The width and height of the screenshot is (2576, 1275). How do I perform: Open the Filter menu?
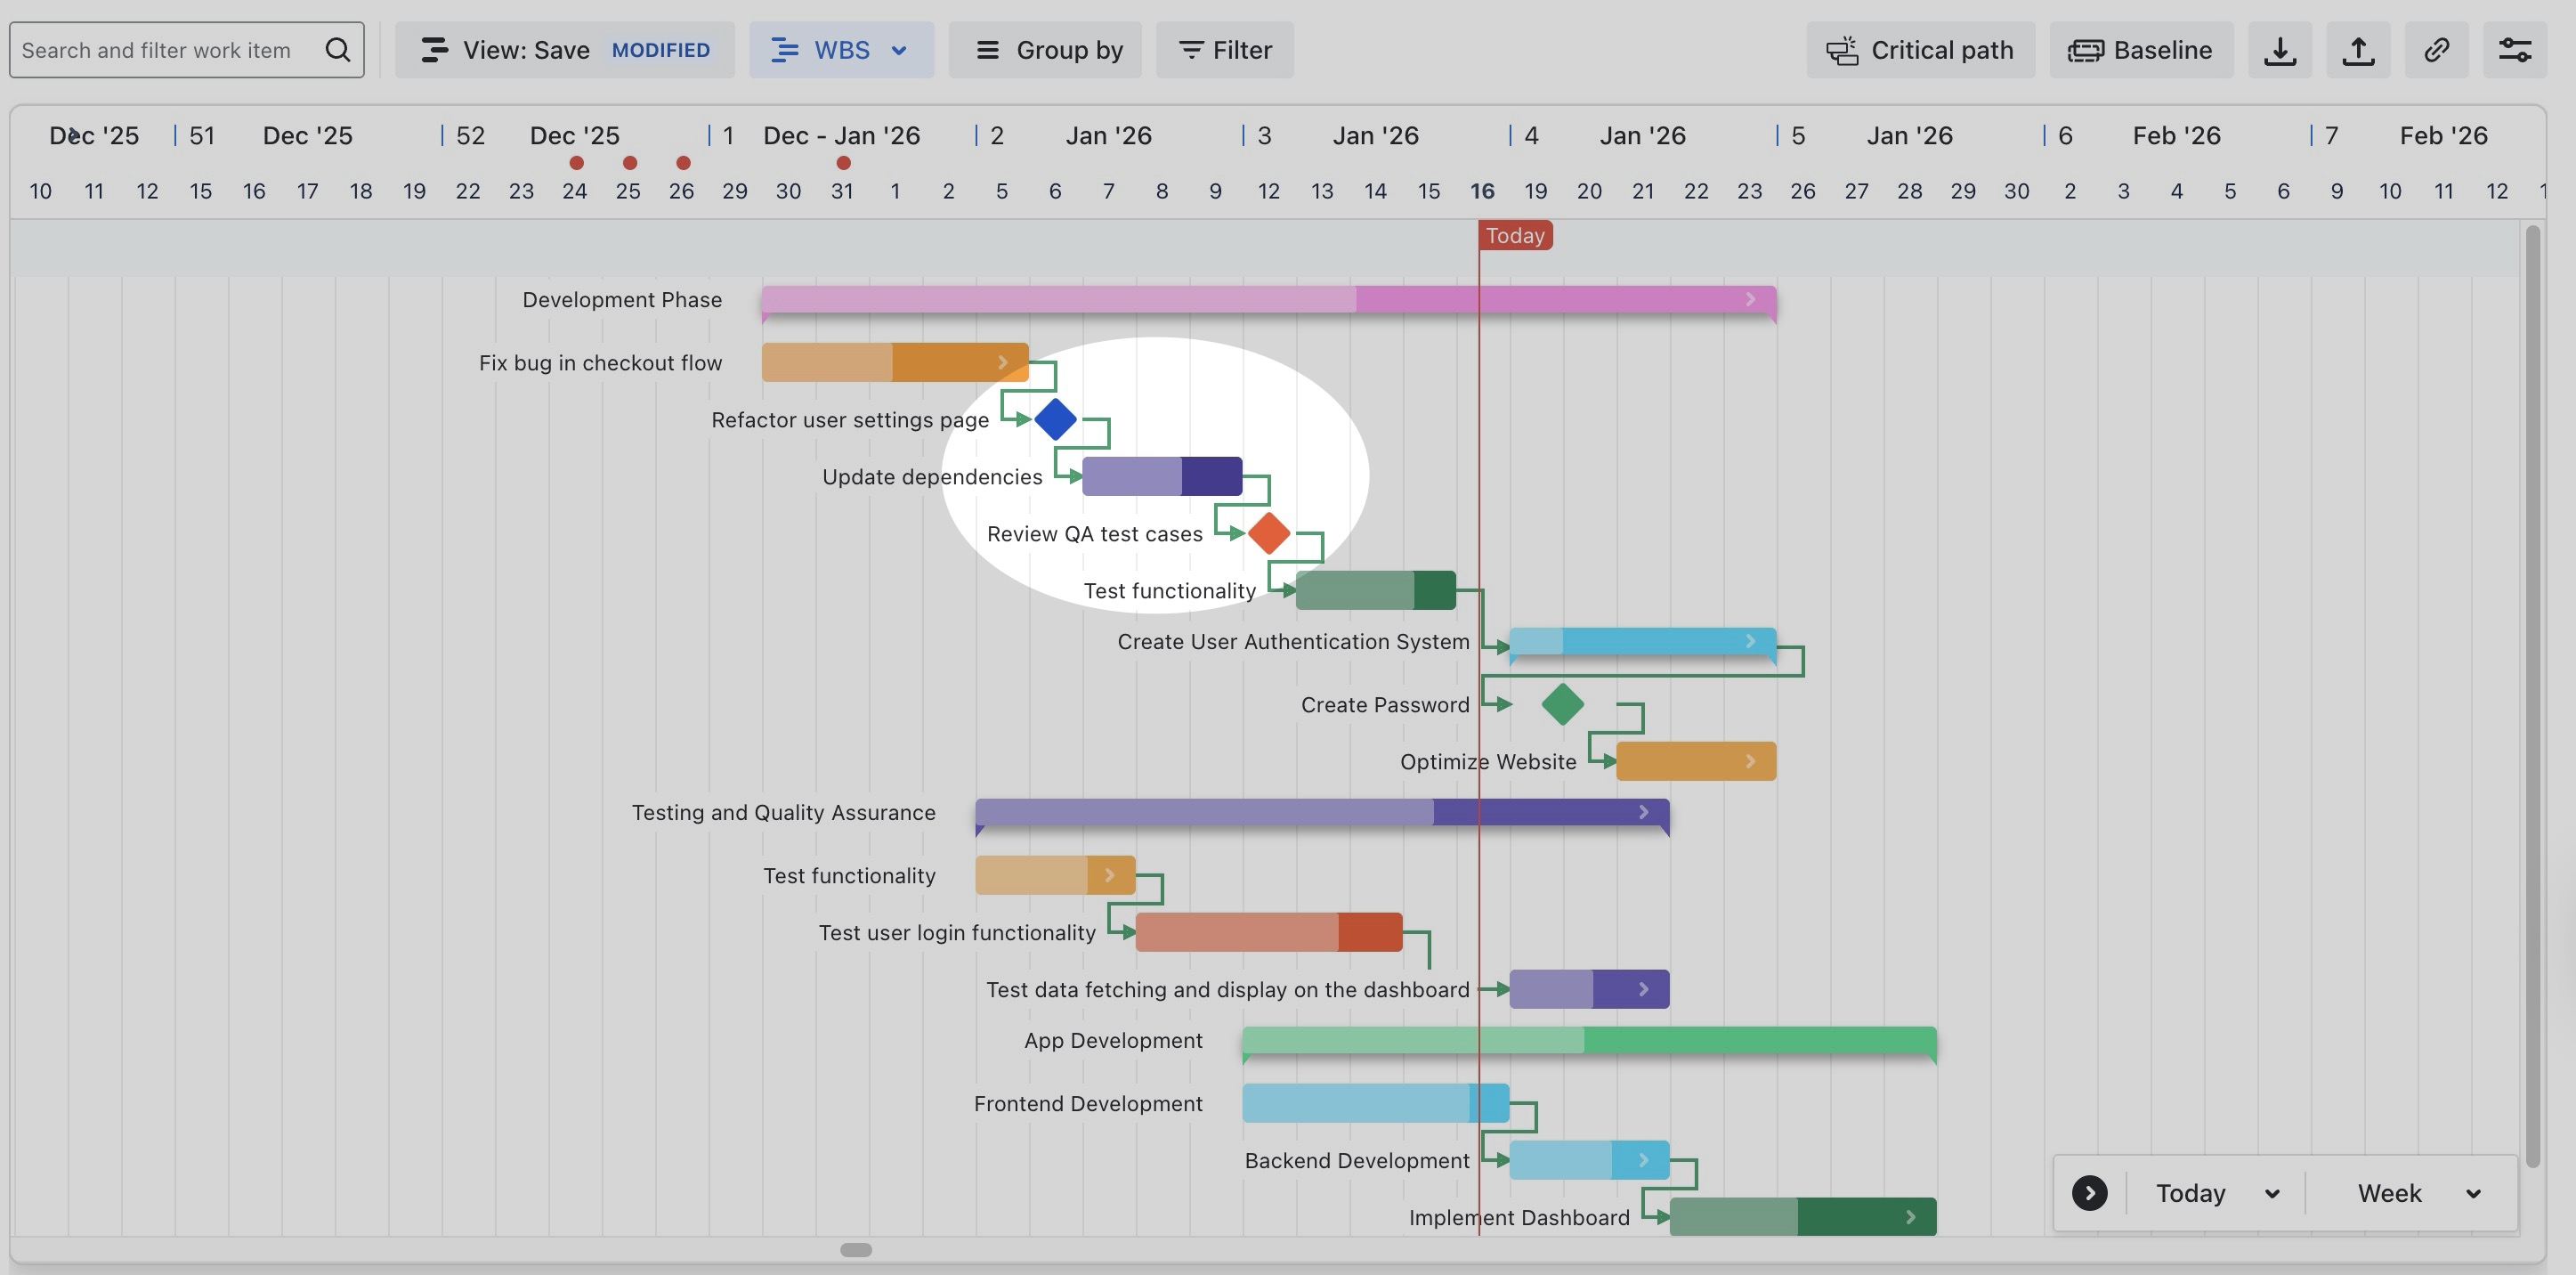pyautogui.click(x=1224, y=50)
